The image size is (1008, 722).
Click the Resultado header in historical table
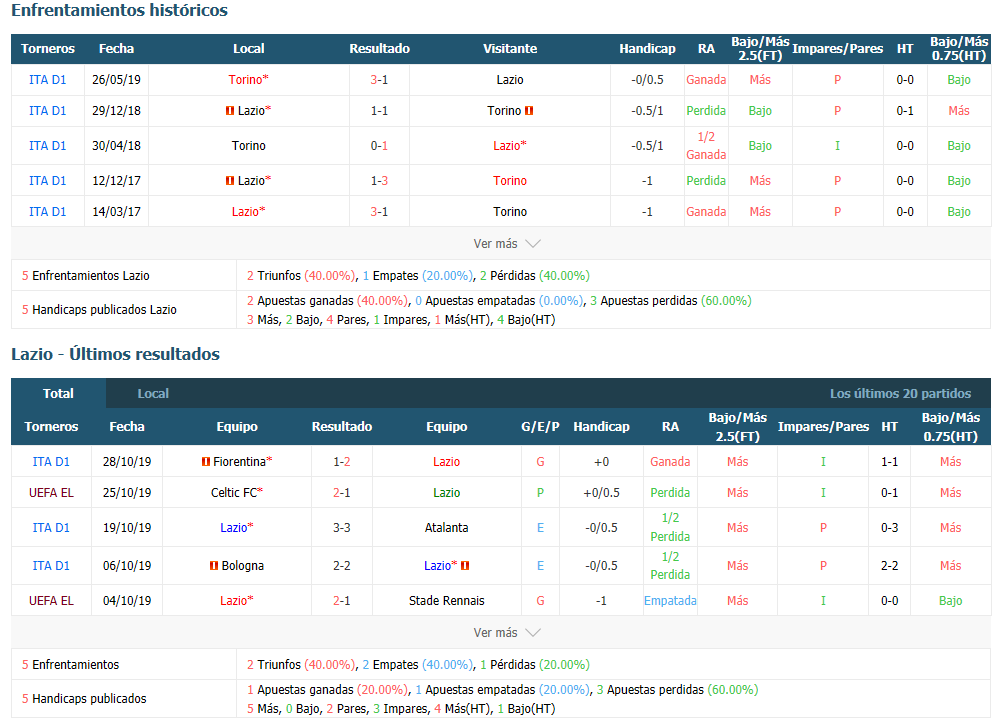[x=379, y=49]
